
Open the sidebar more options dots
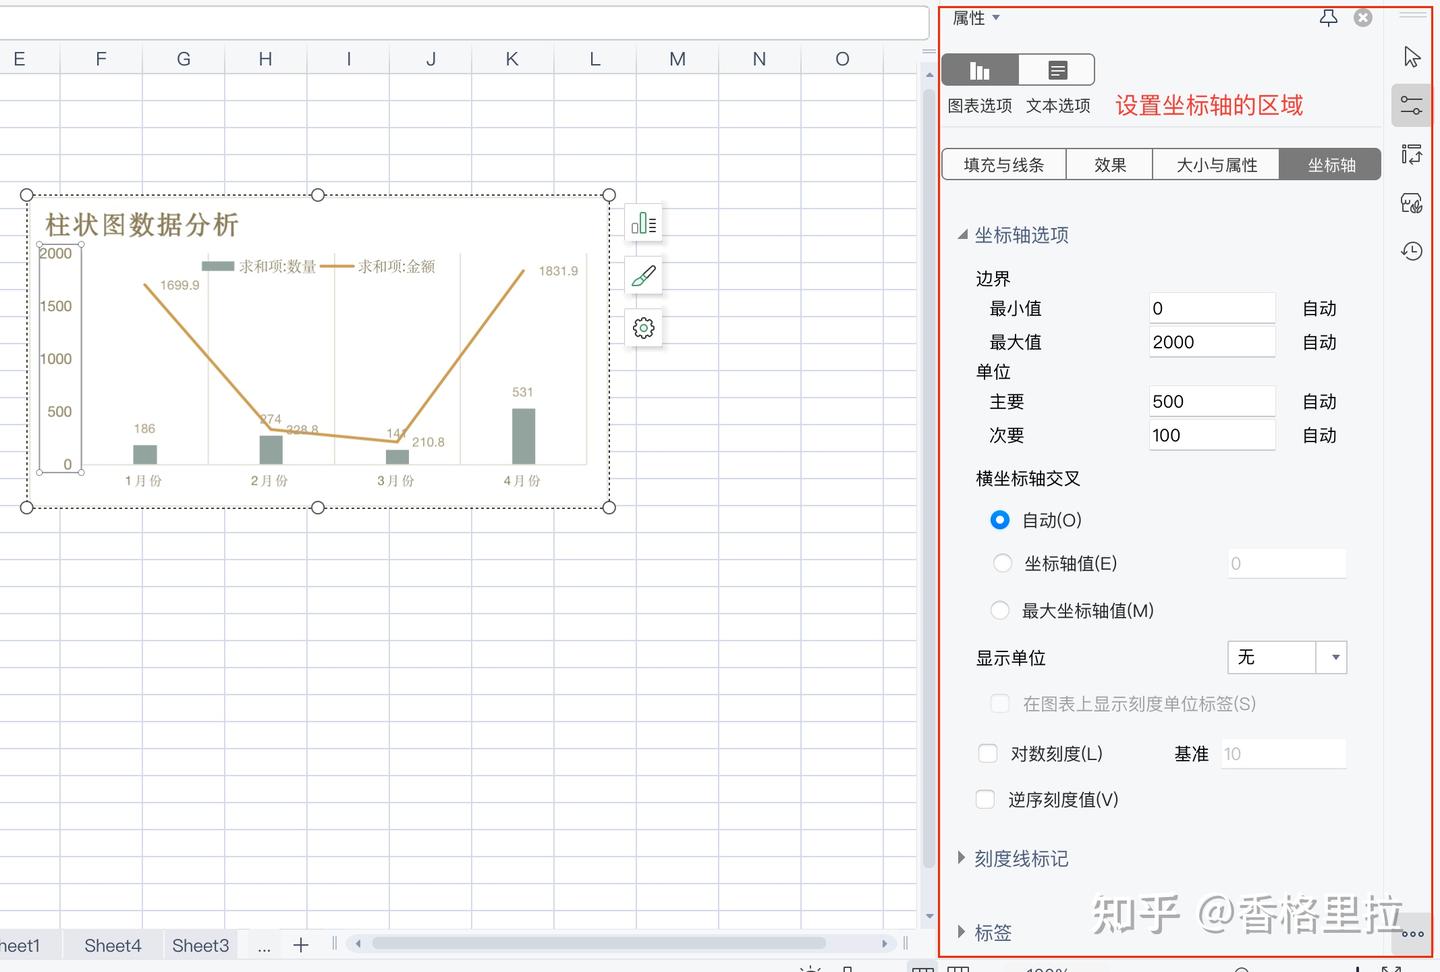point(1412,934)
